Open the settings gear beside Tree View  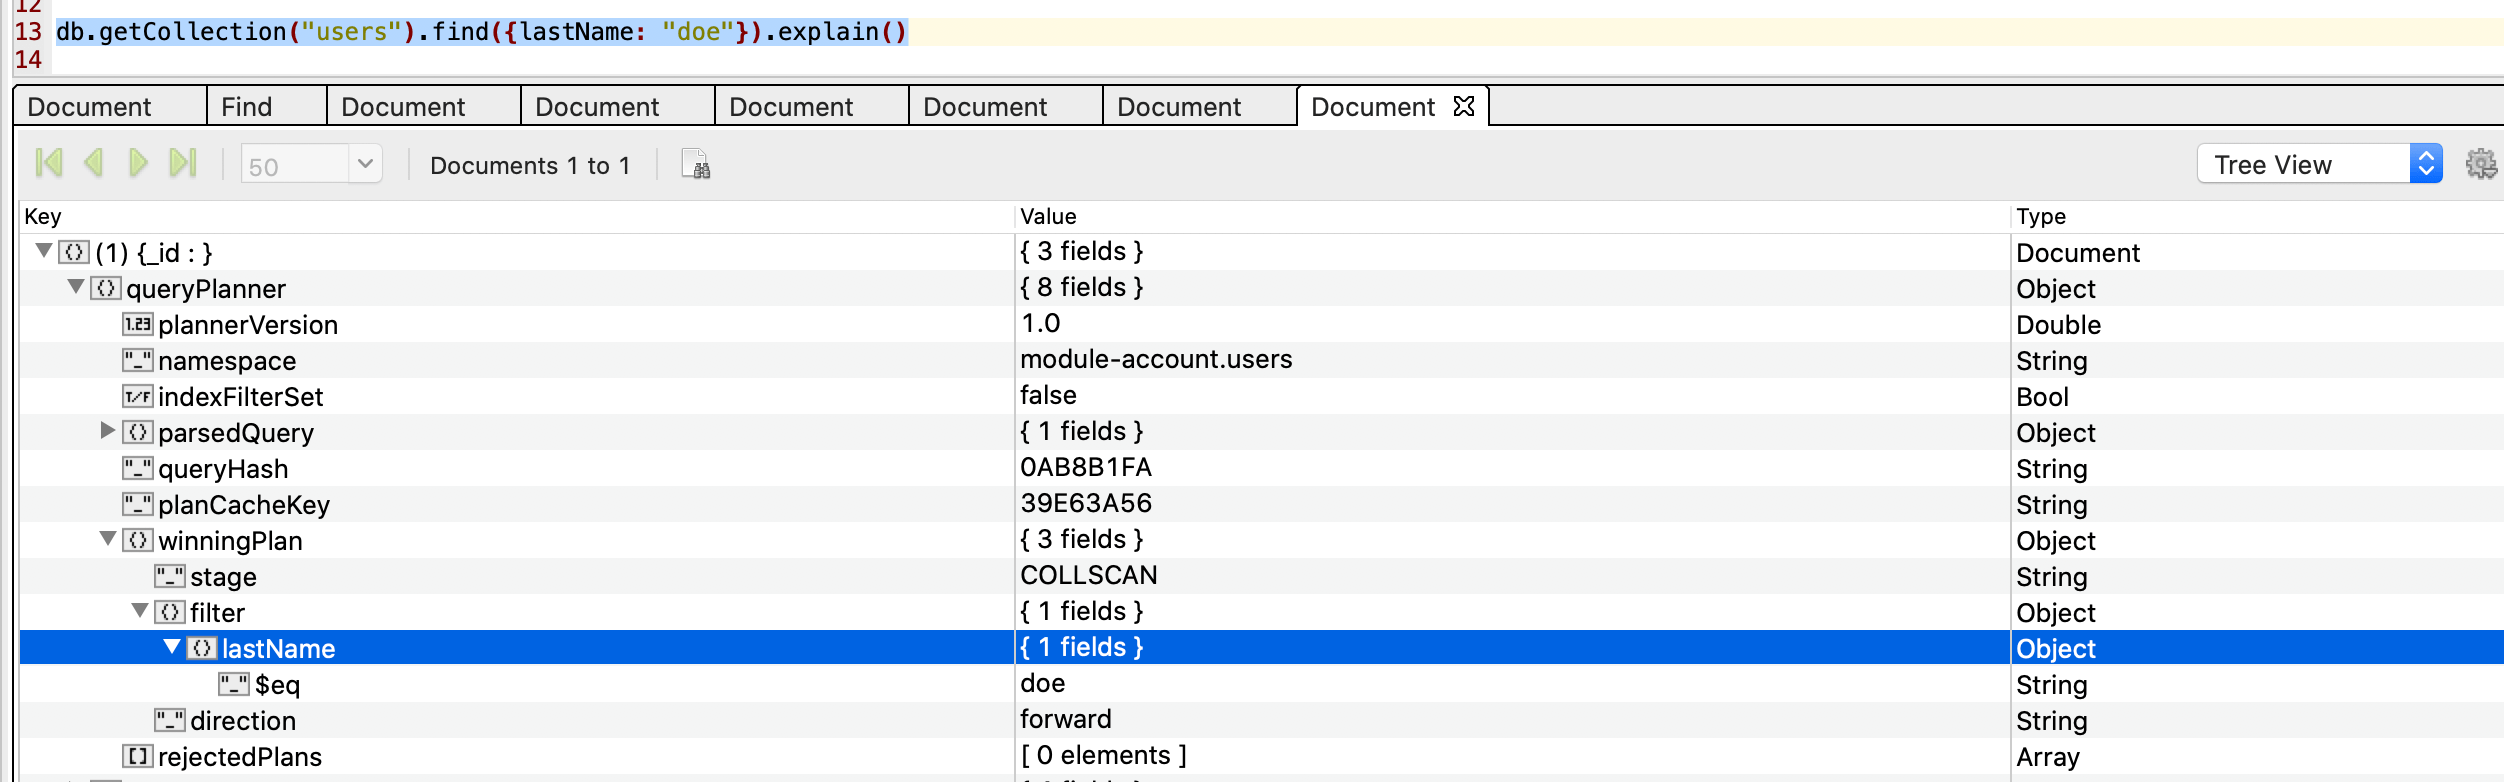[x=2480, y=164]
